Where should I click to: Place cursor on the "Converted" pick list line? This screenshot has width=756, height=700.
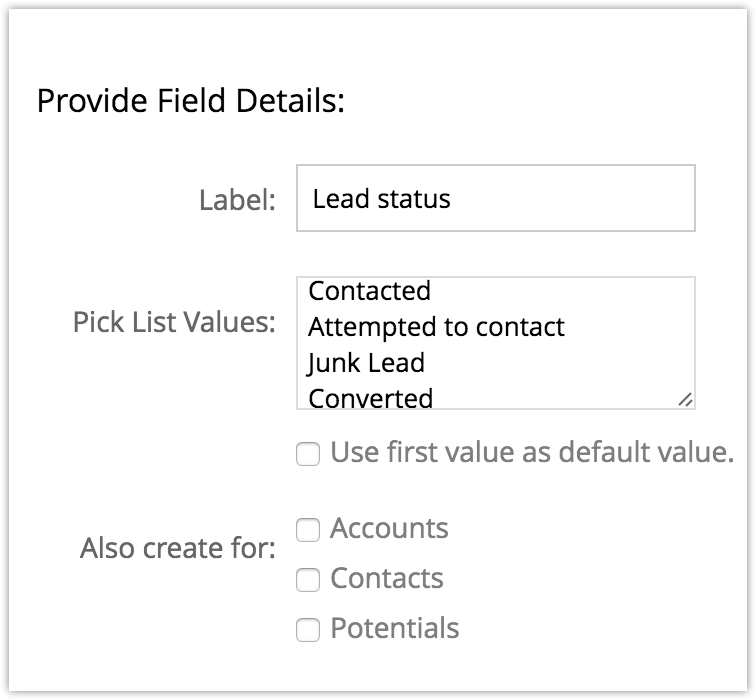coord(370,398)
